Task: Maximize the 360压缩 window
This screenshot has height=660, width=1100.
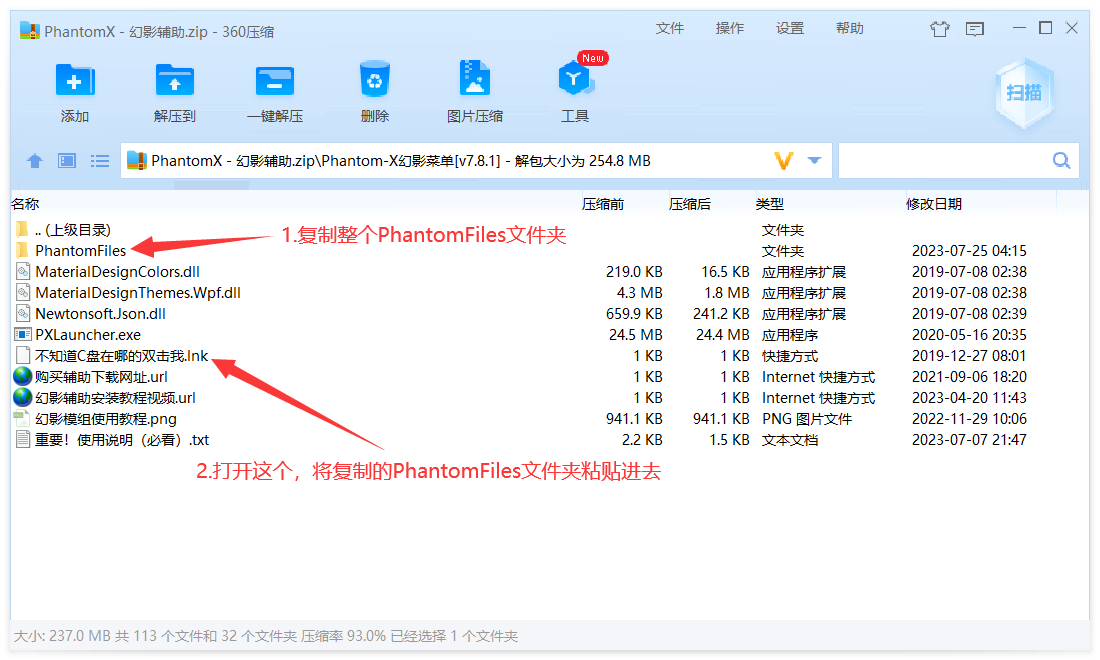Action: (1045, 28)
